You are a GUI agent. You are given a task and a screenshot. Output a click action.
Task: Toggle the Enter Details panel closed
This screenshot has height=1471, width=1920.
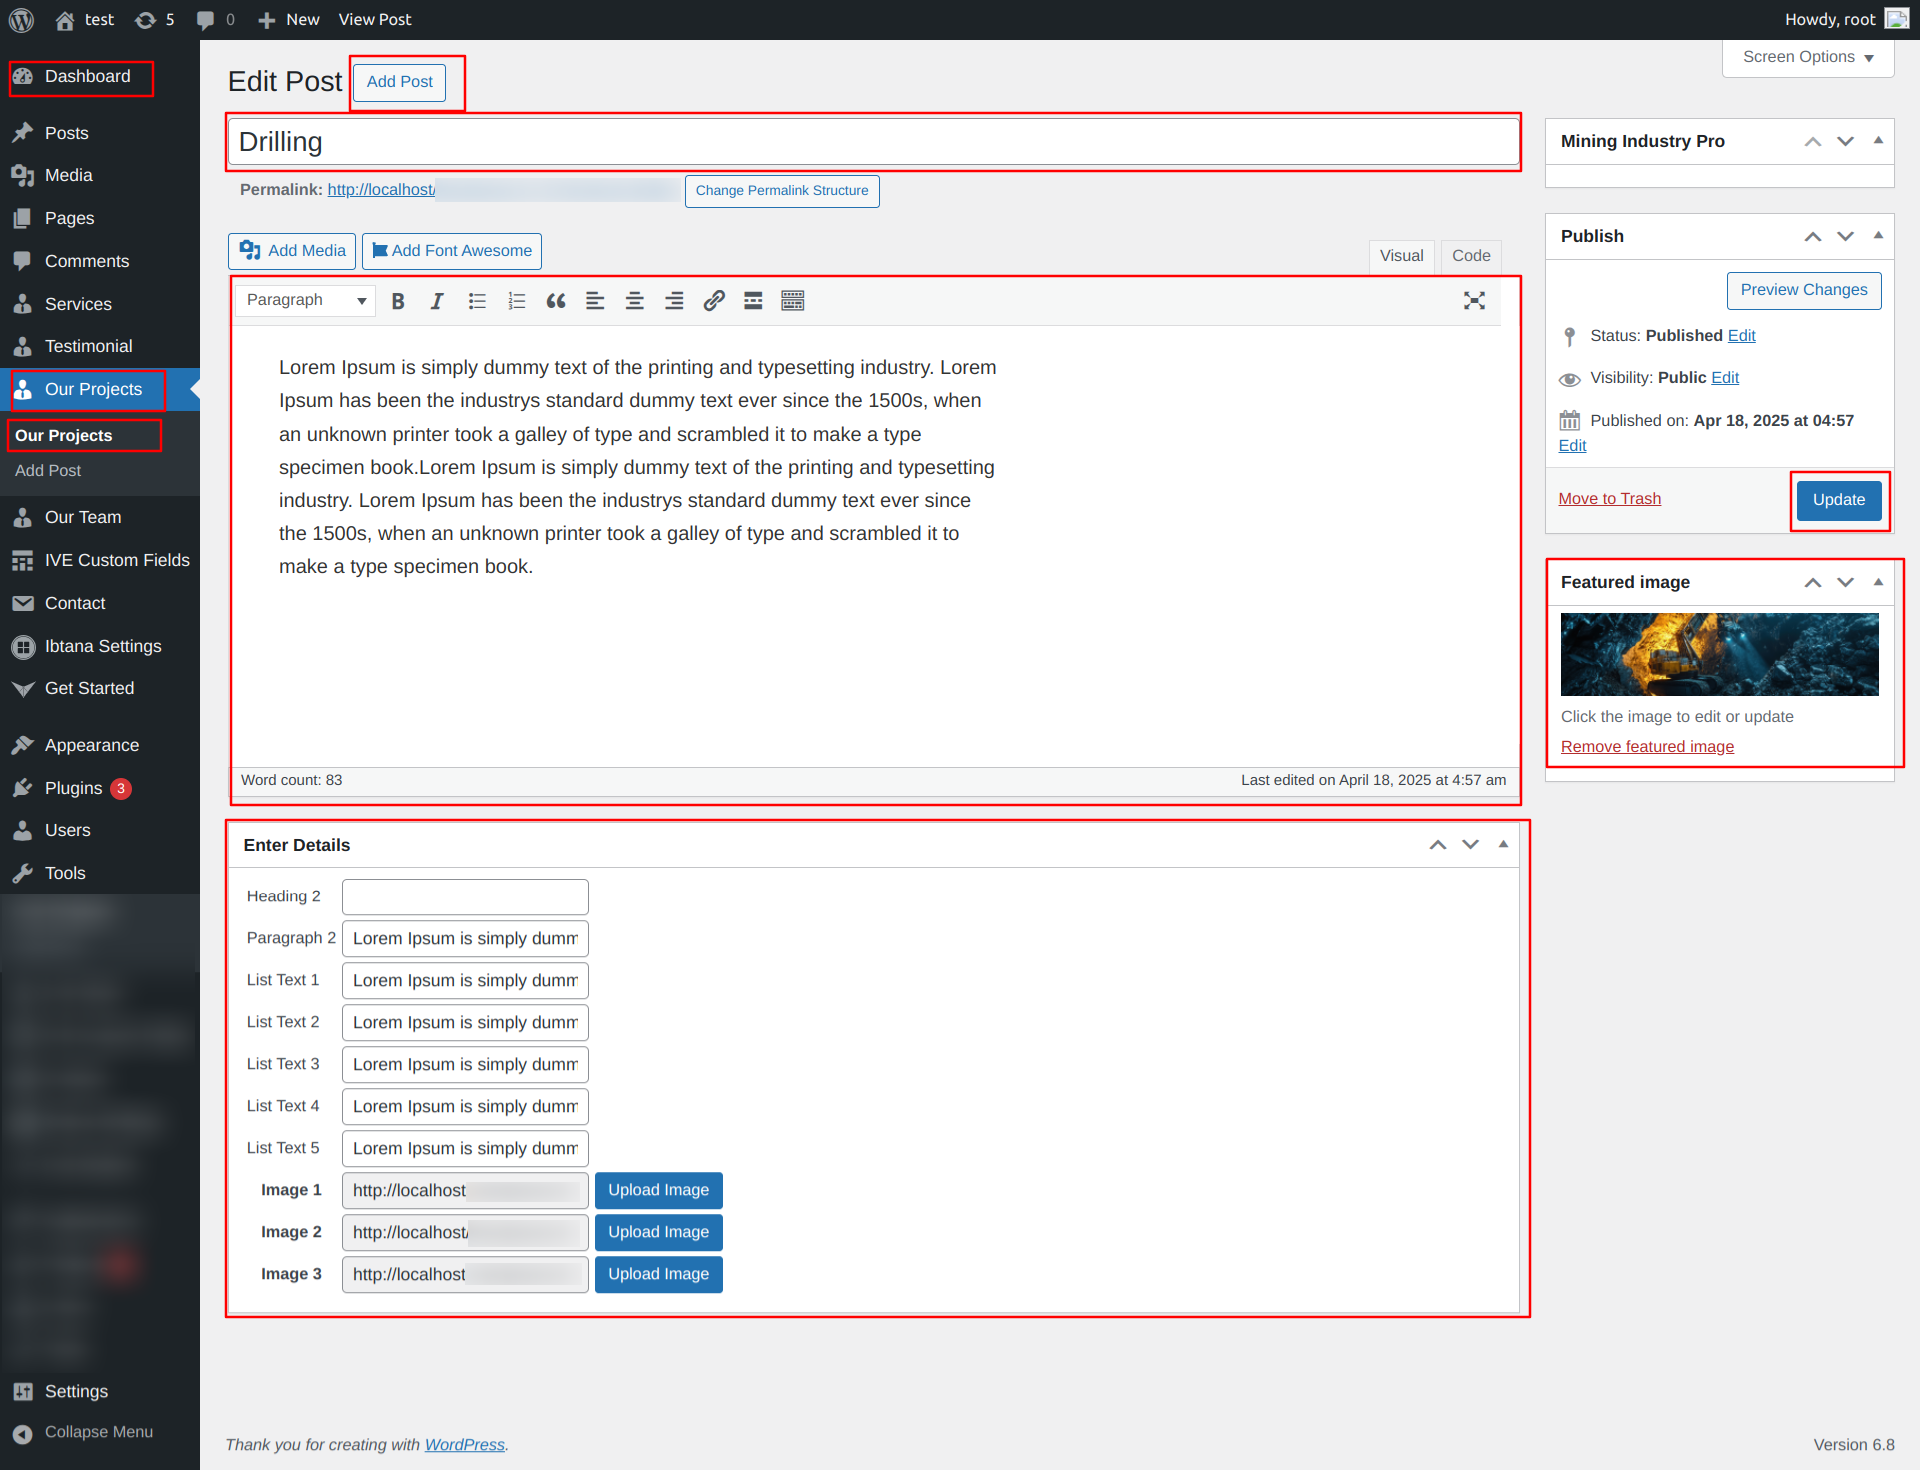pos(1503,845)
